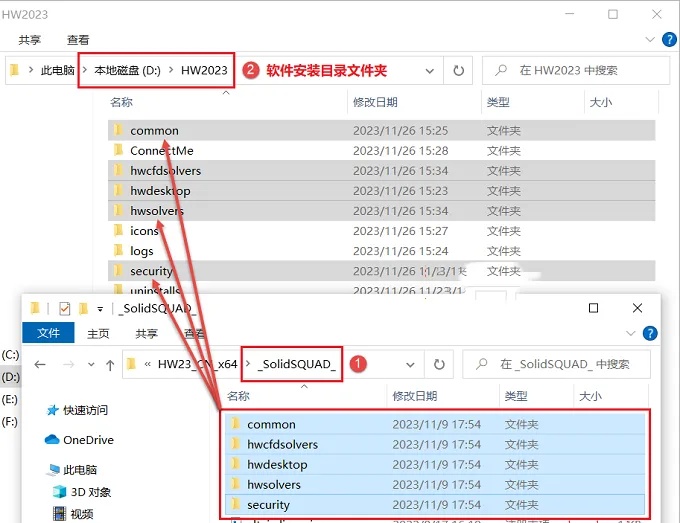Select hwsolvers in the _SolidSQUAD_ window
This screenshot has width=680, height=523.
[x=435, y=484]
